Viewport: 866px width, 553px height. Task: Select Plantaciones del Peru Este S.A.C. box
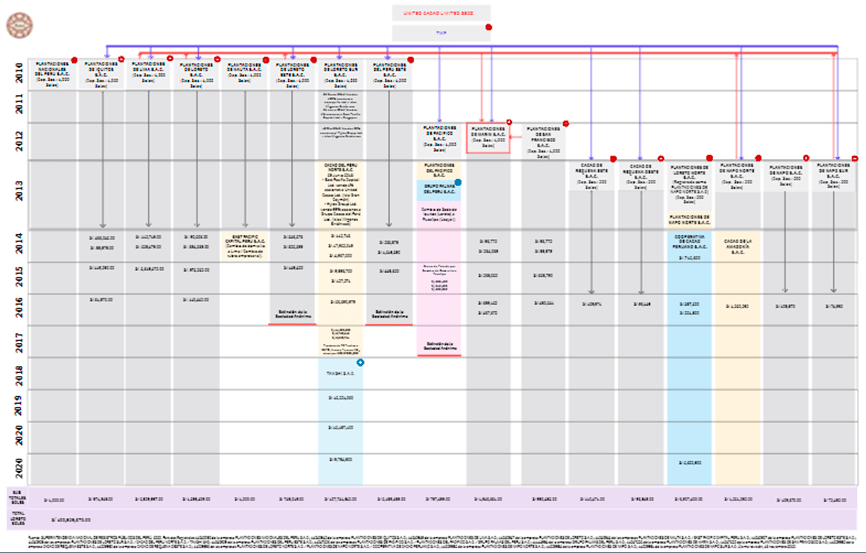coord(389,74)
